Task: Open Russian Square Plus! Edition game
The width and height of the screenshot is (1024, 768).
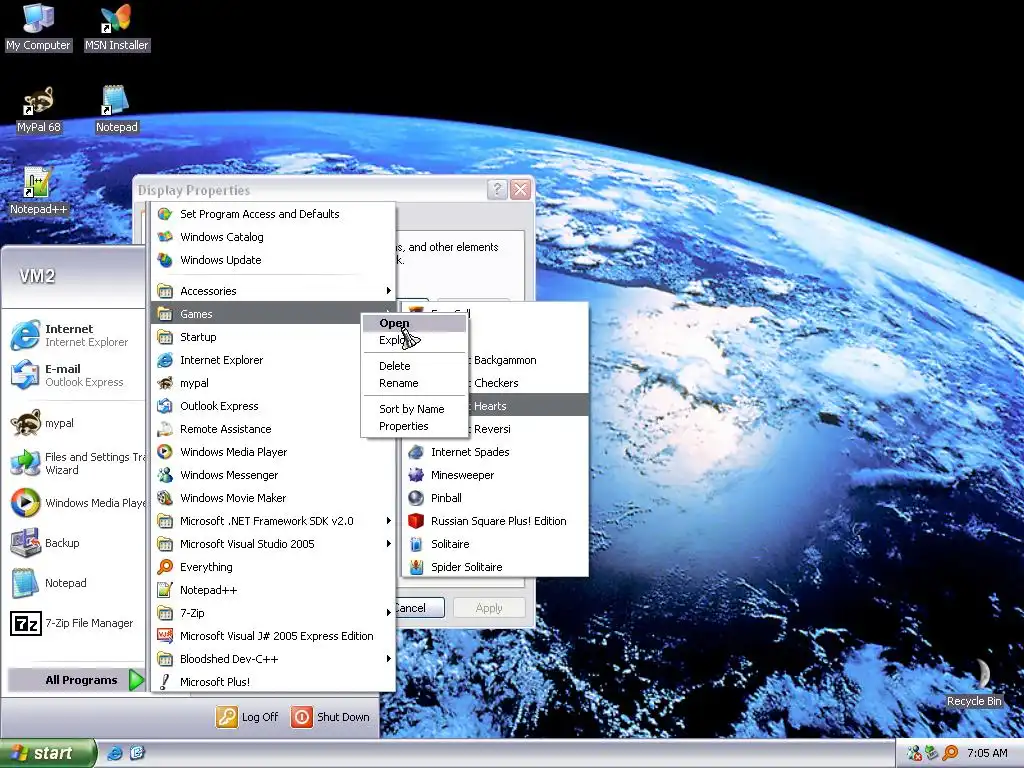Action: pos(495,521)
